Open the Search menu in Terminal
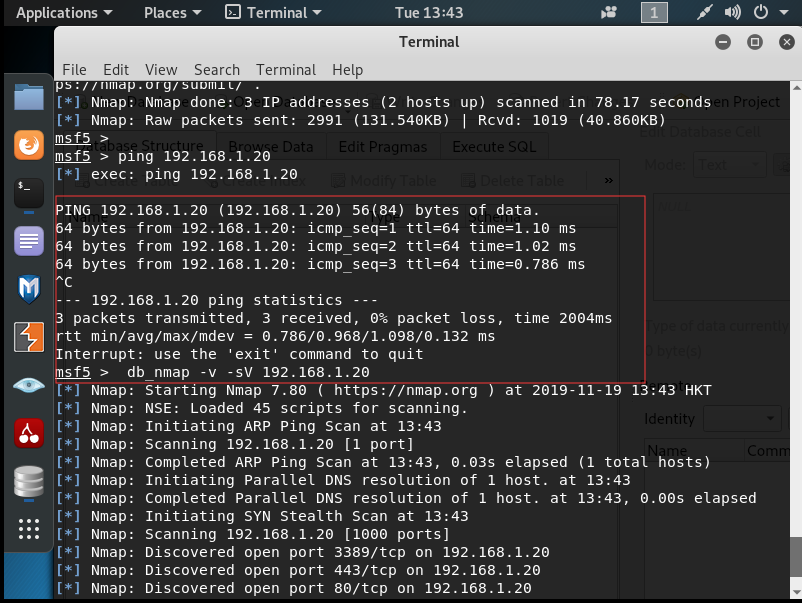The width and height of the screenshot is (802, 603). (x=217, y=70)
